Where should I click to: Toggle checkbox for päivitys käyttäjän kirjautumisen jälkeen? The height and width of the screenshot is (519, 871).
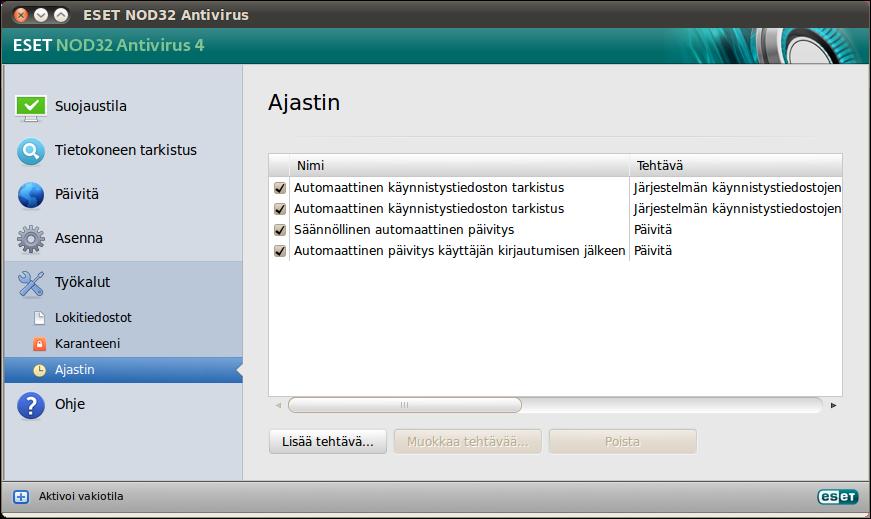coord(280,251)
